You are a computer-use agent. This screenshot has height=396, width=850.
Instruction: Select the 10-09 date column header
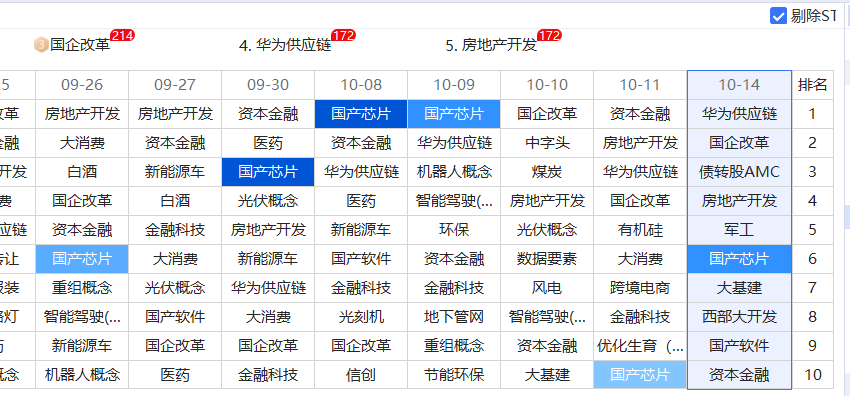click(454, 85)
